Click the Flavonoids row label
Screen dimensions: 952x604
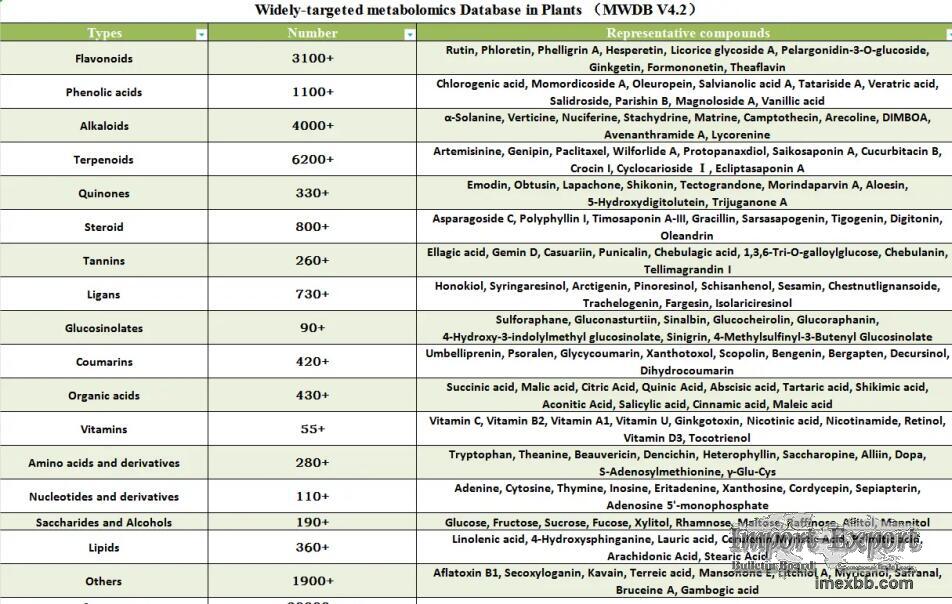(x=104, y=59)
